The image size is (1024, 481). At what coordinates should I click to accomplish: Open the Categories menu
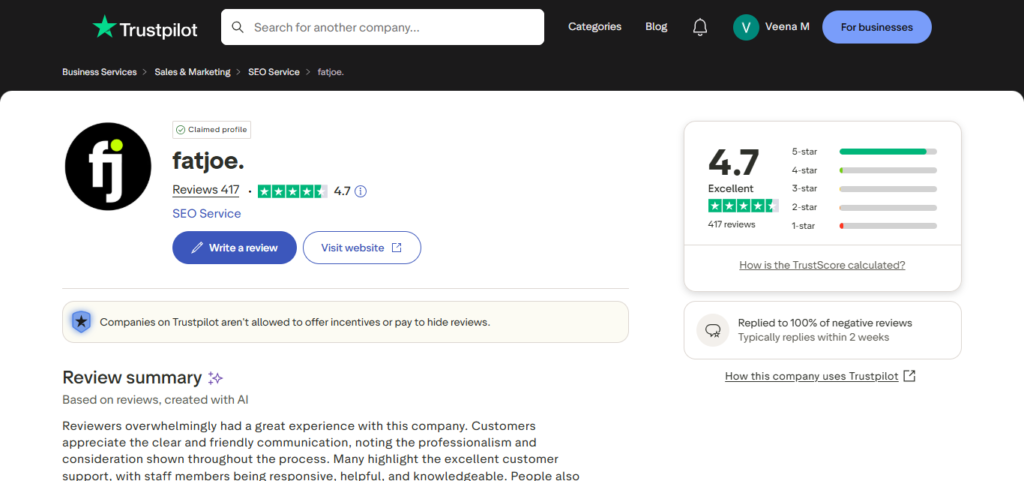[x=594, y=27]
